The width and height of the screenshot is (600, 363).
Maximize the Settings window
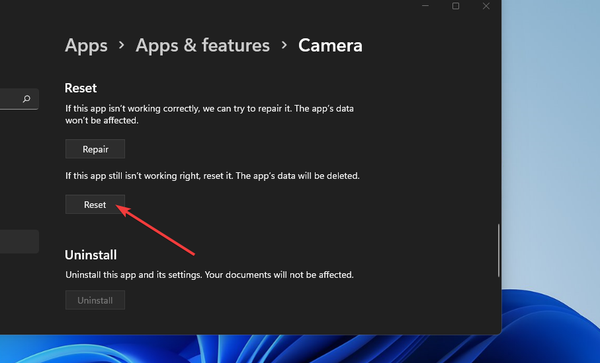(456, 6)
